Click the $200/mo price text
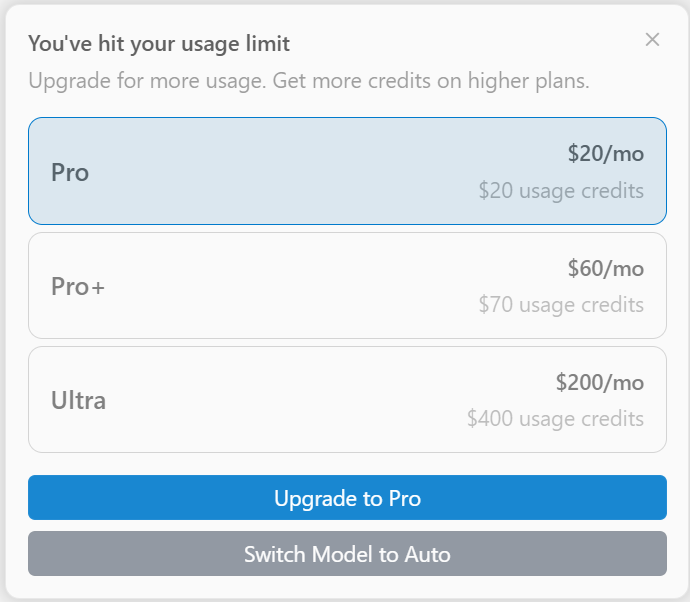Viewport: 690px width, 602px height. [x=599, y=382]
